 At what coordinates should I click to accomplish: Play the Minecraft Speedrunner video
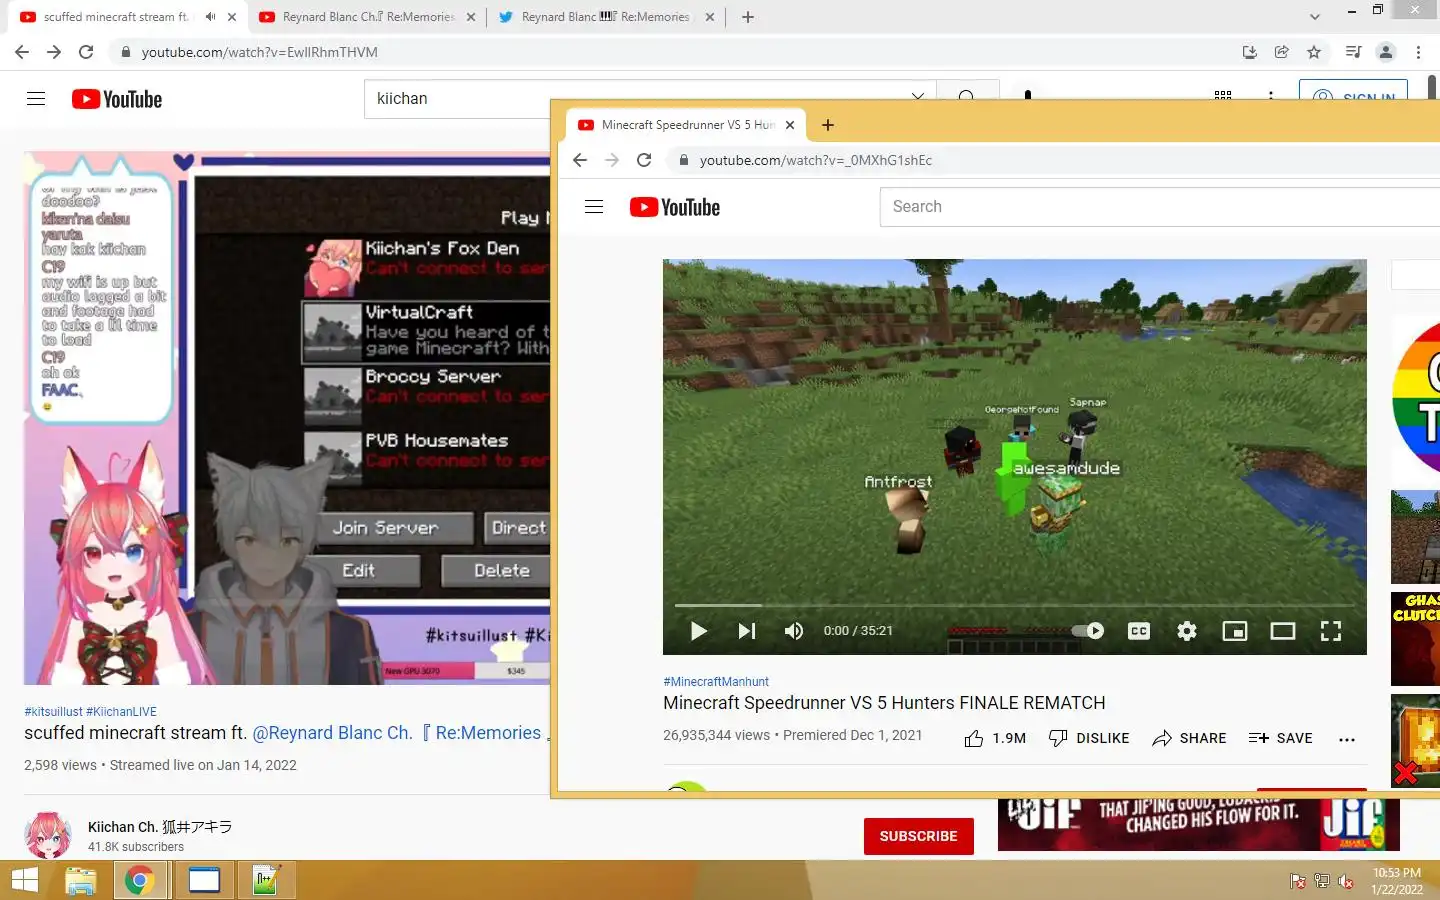[698, 631]
